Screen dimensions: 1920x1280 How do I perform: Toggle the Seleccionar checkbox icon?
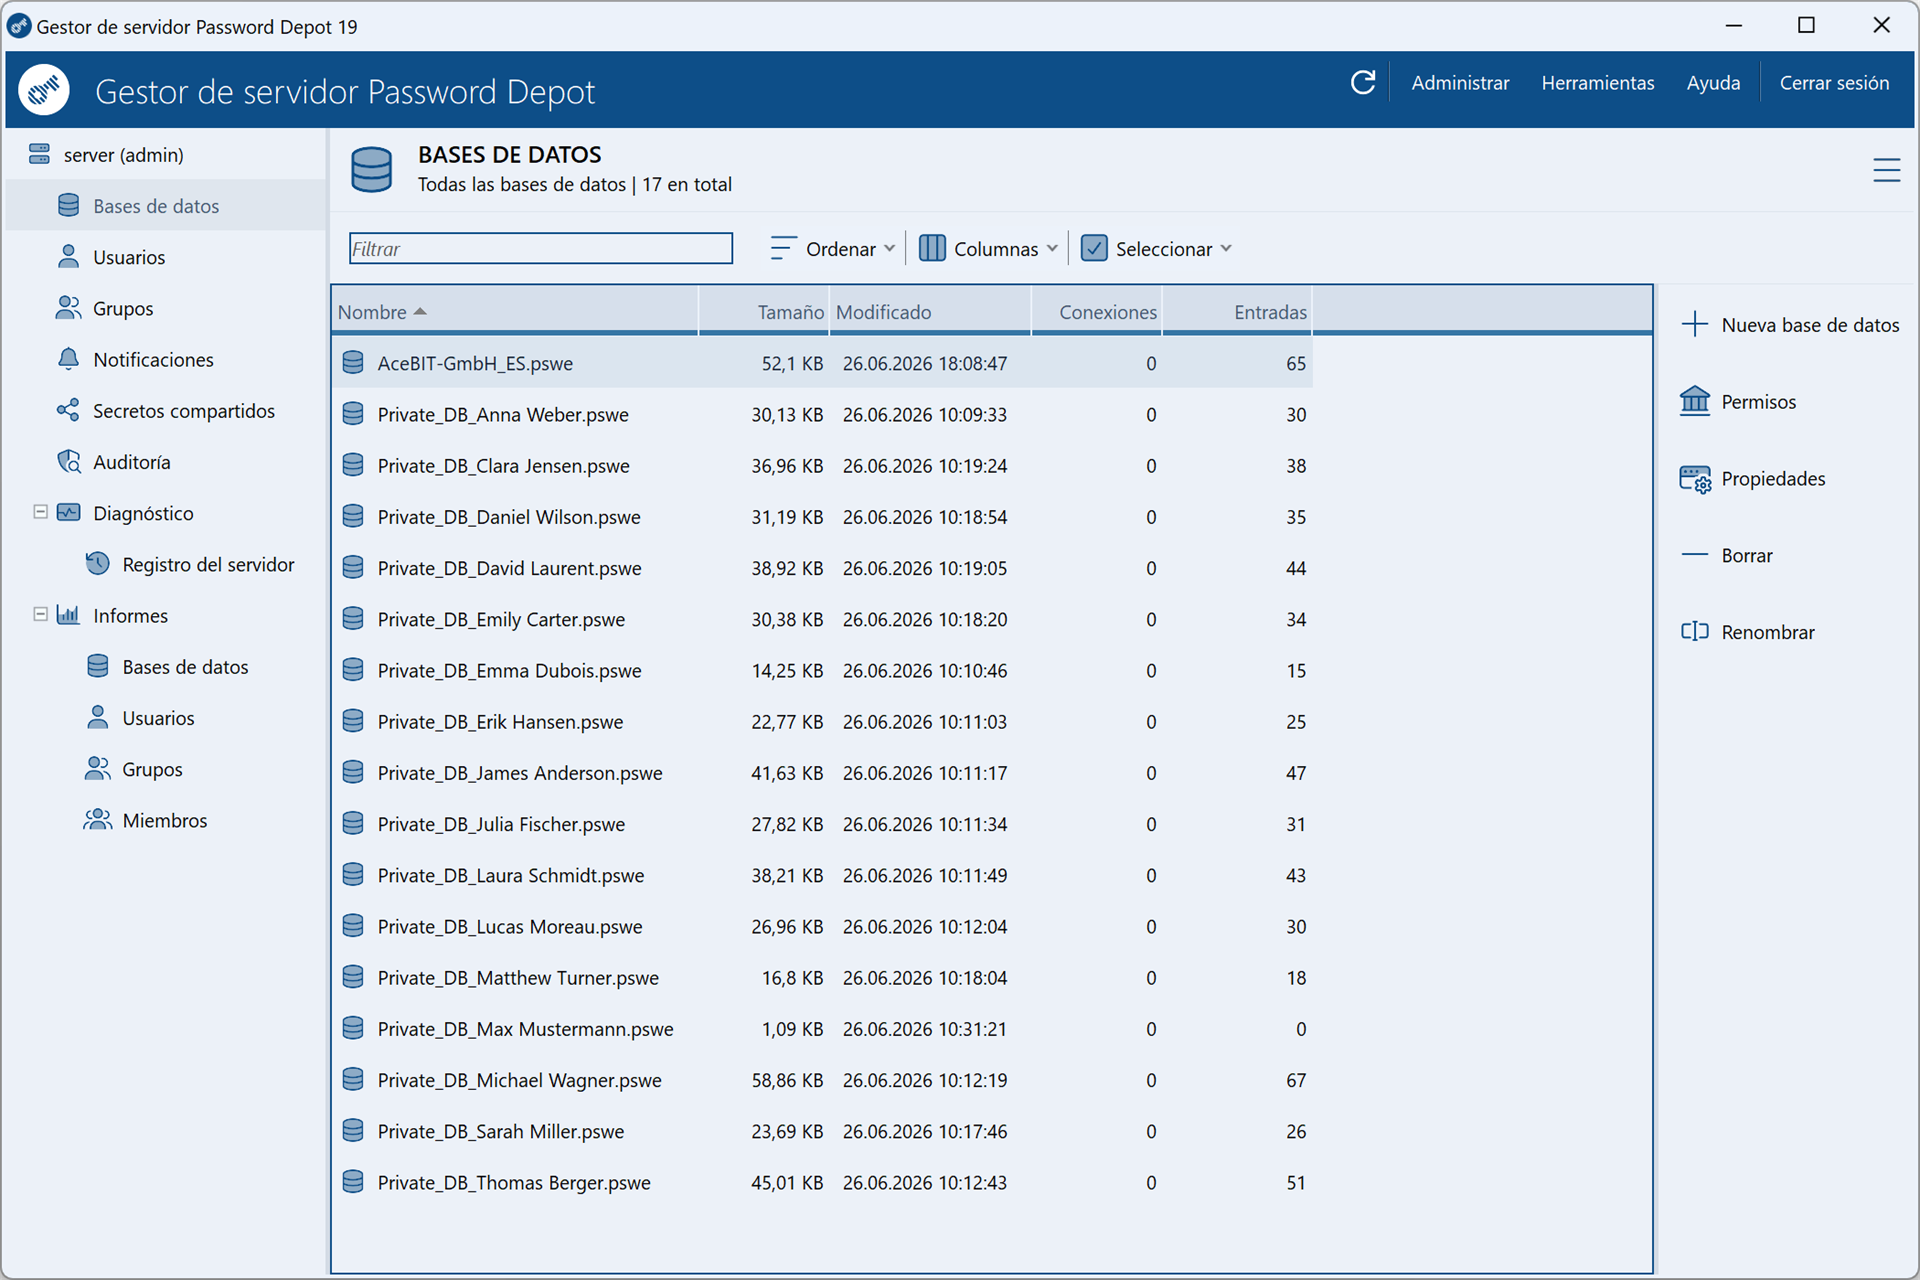pos(1094,248)
